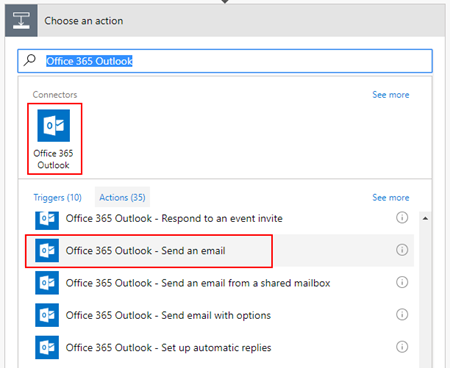
Task: Switch to the Triggers (10) tab
Action: tap(57, 197)
